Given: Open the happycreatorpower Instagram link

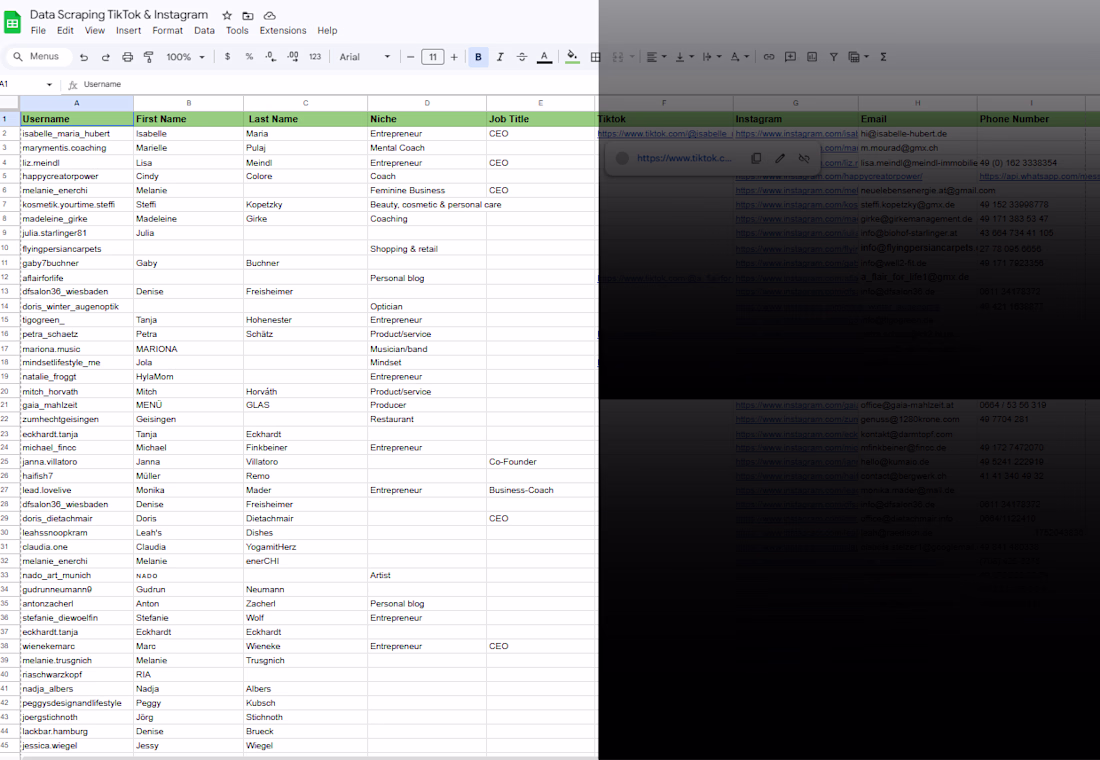Looking at the screenshot, I should tap(829, 176).
